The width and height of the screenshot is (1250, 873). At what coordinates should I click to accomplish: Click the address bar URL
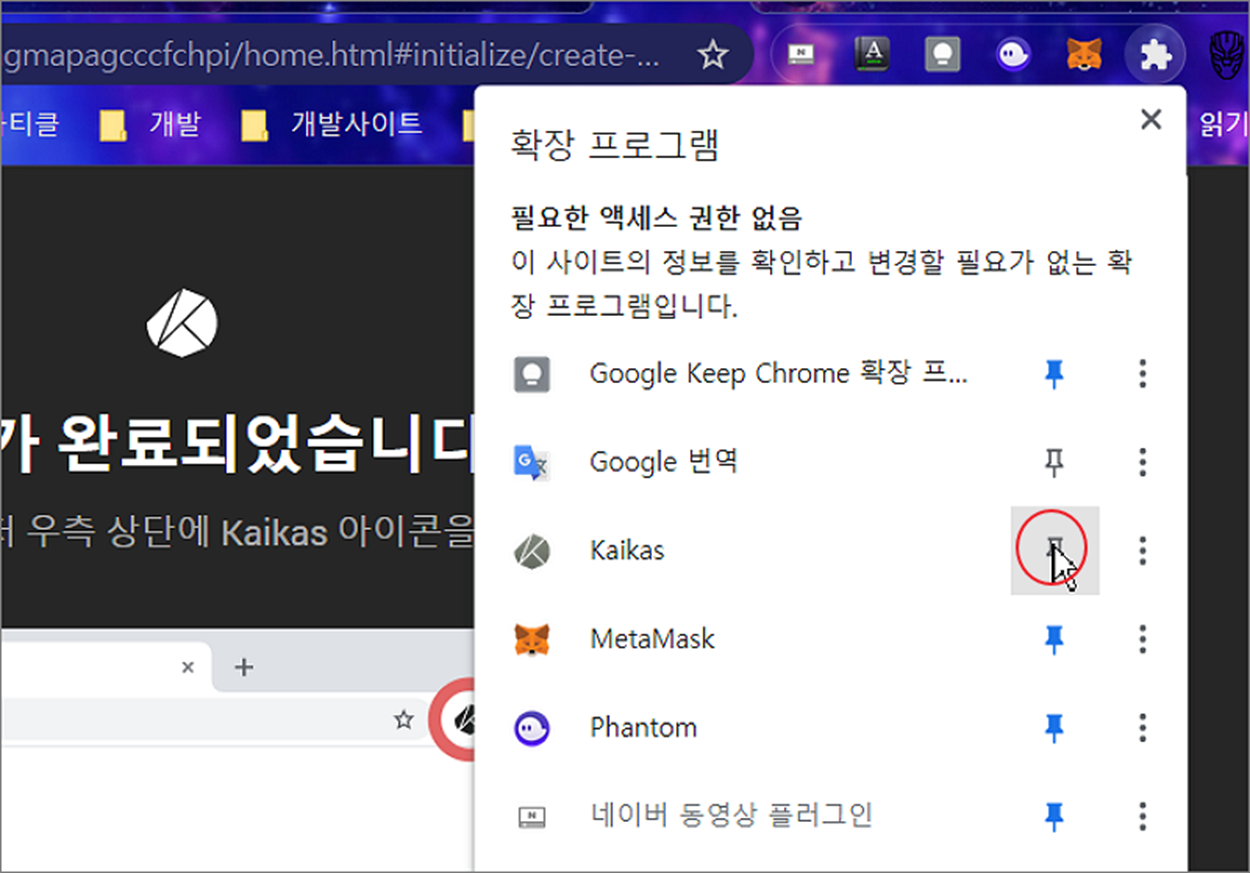click(x=330, y=55)
